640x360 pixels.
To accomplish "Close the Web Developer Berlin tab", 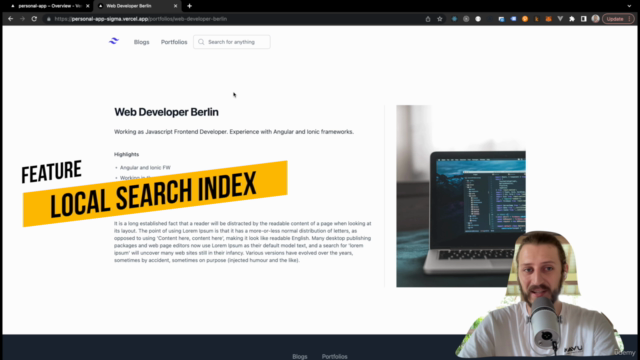I will [x=176, y=6].
